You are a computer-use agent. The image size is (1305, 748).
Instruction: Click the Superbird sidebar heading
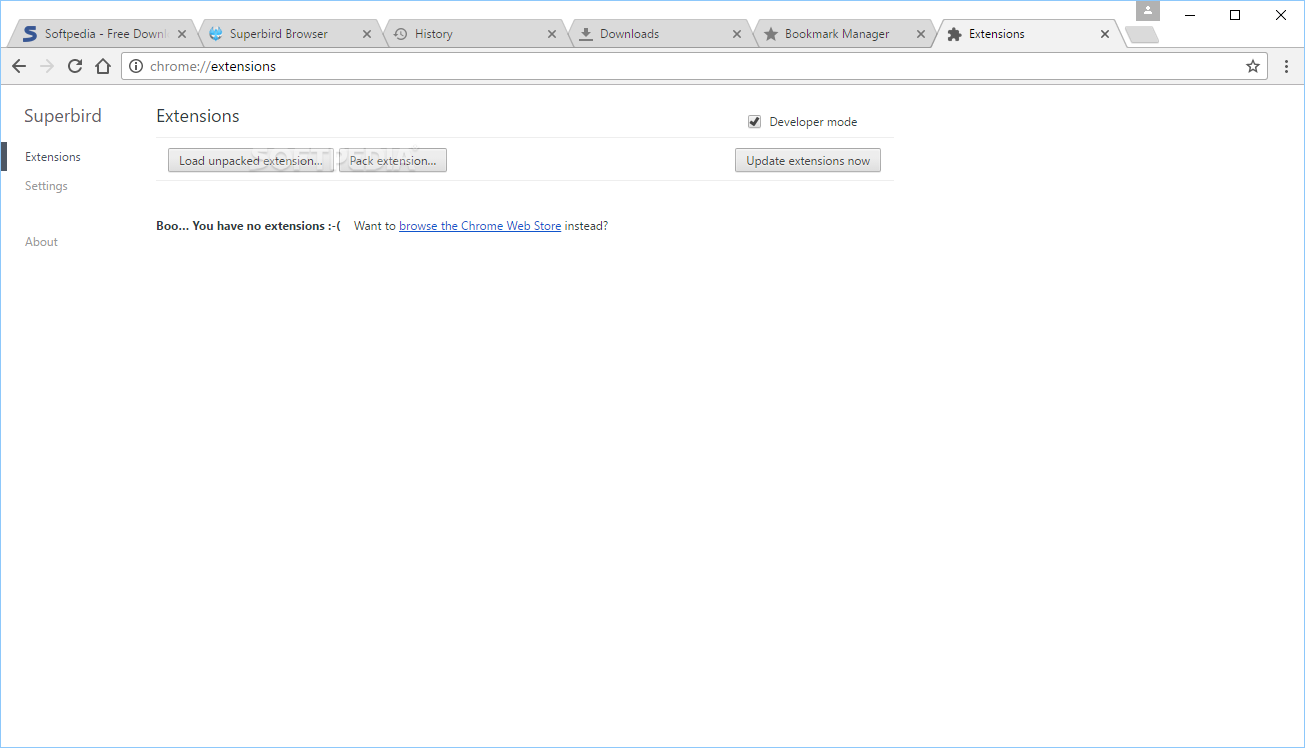(63, 116)
